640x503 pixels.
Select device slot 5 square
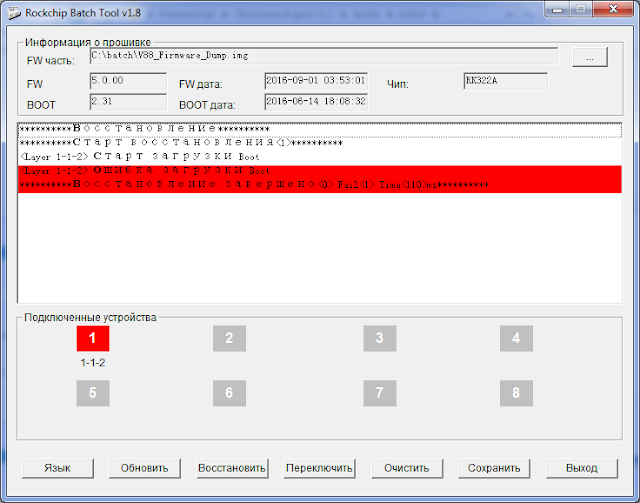pos(93,393)
